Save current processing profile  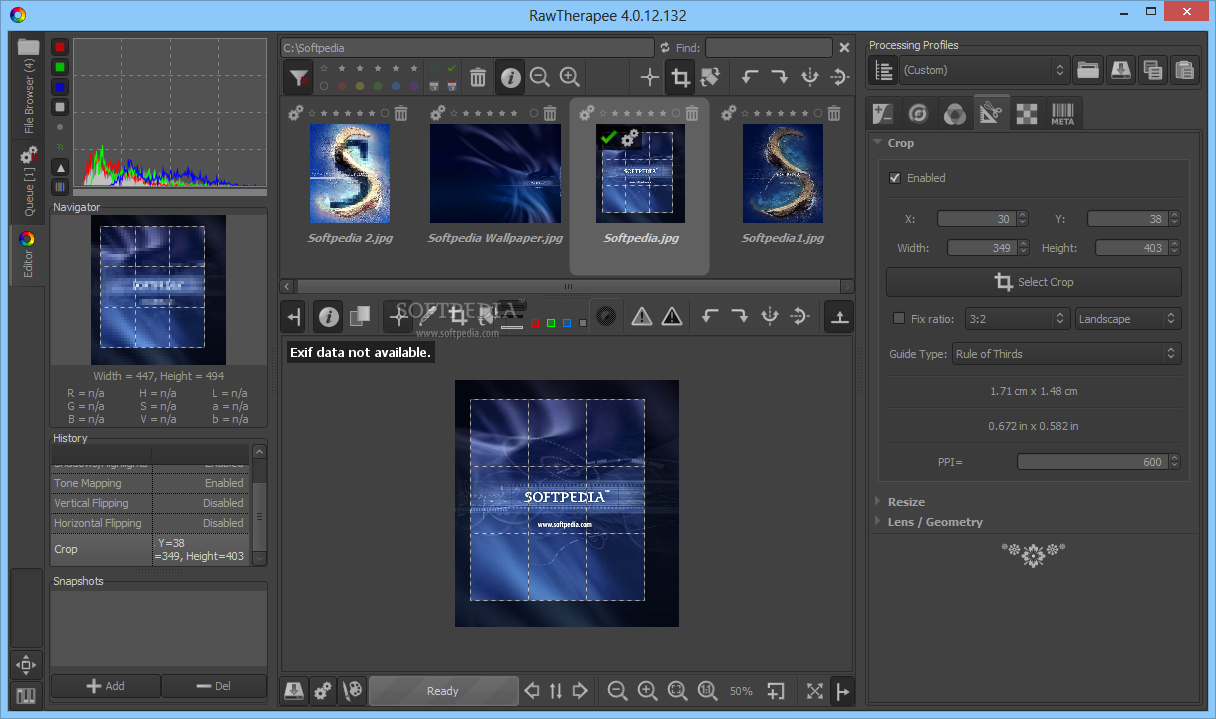pyautogui.click(x=1120, y=70)
